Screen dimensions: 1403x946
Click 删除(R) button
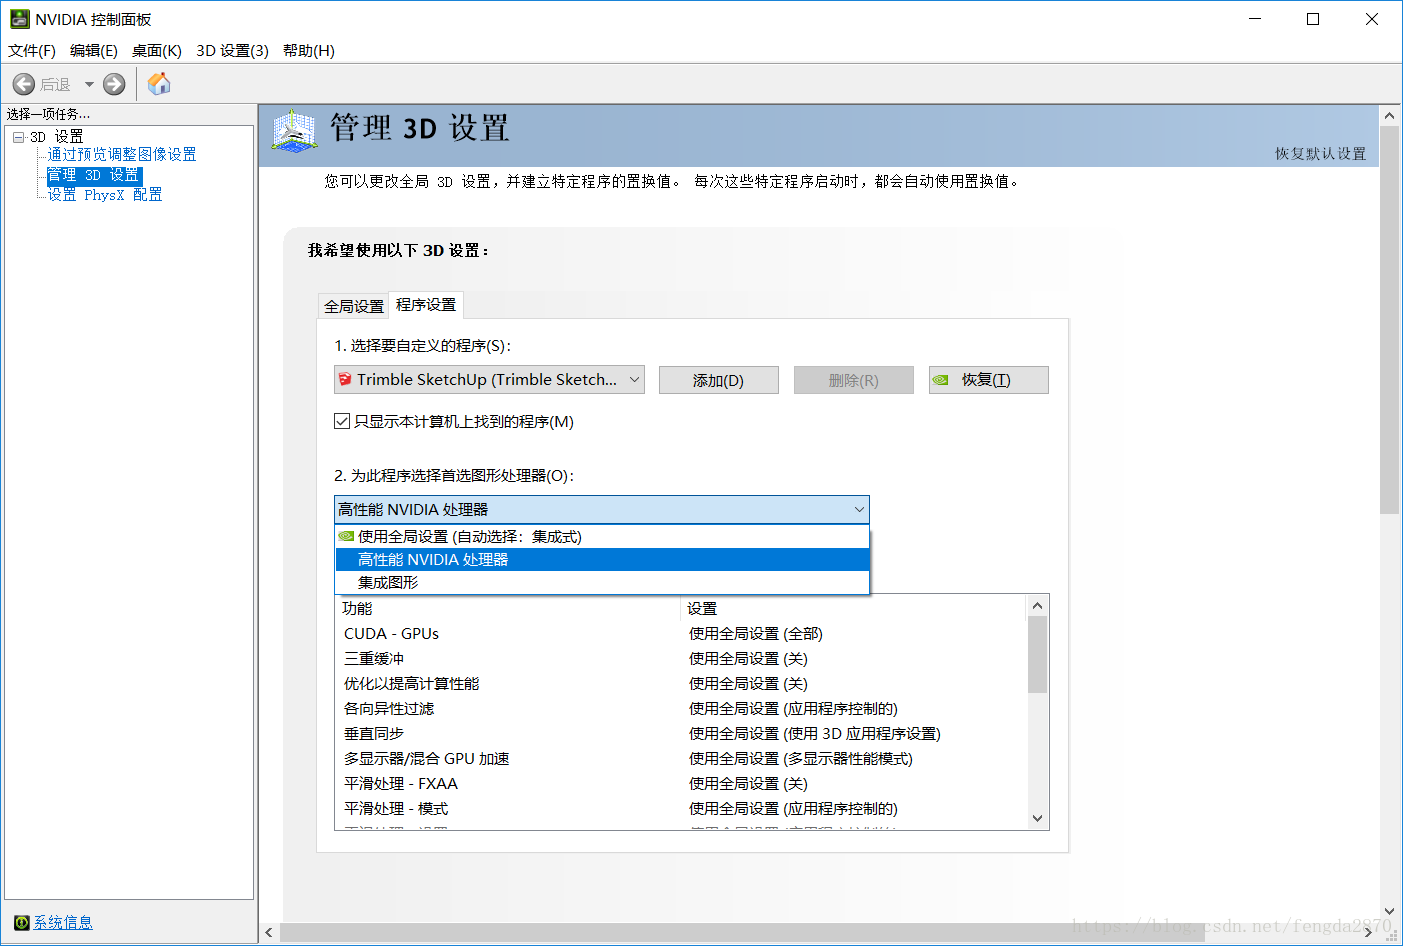click(853, 380)
